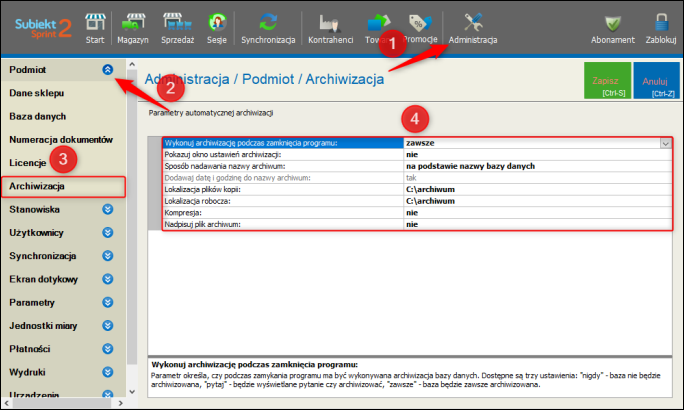Open the Sesje toolbar icon
Image resolution: width=684 pixels, height=410 pixels.
[216, 23]
